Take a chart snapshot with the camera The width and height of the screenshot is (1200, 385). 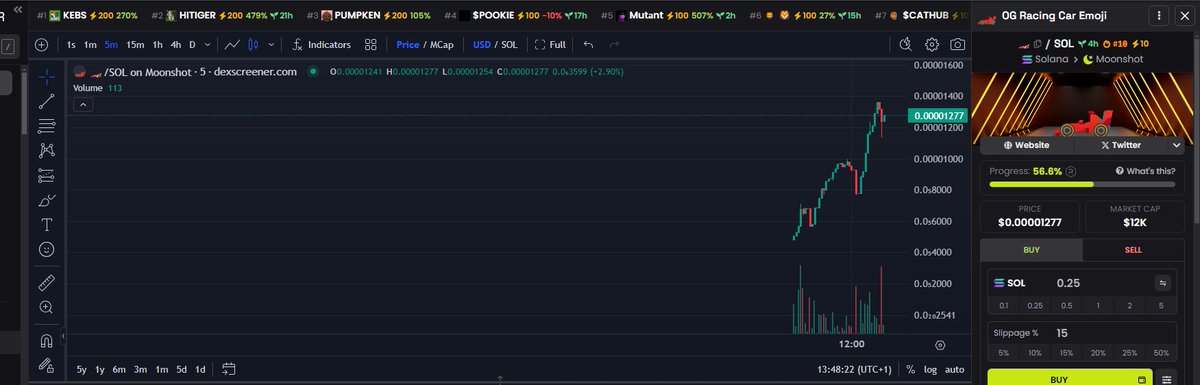click(958, 45)
